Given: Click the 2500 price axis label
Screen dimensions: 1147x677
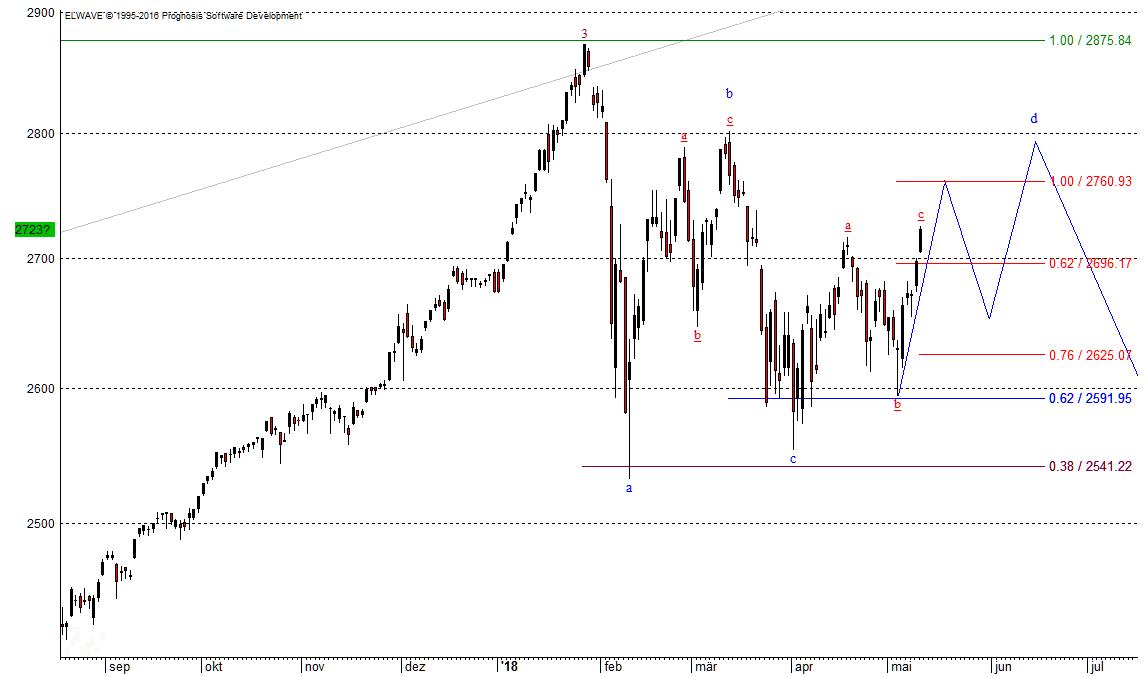Looking at the screenshot, I should (40, 523).
